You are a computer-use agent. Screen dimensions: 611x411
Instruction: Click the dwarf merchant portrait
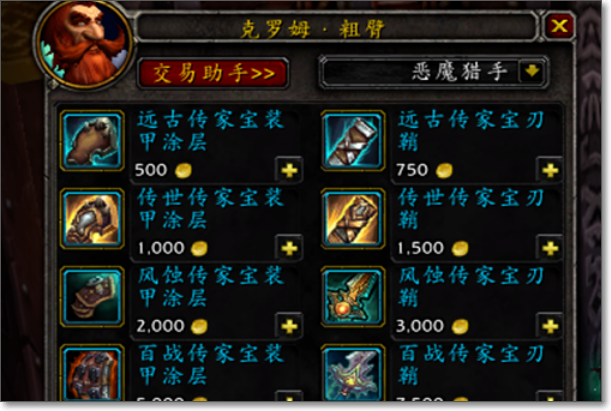(x=84, y=44)
